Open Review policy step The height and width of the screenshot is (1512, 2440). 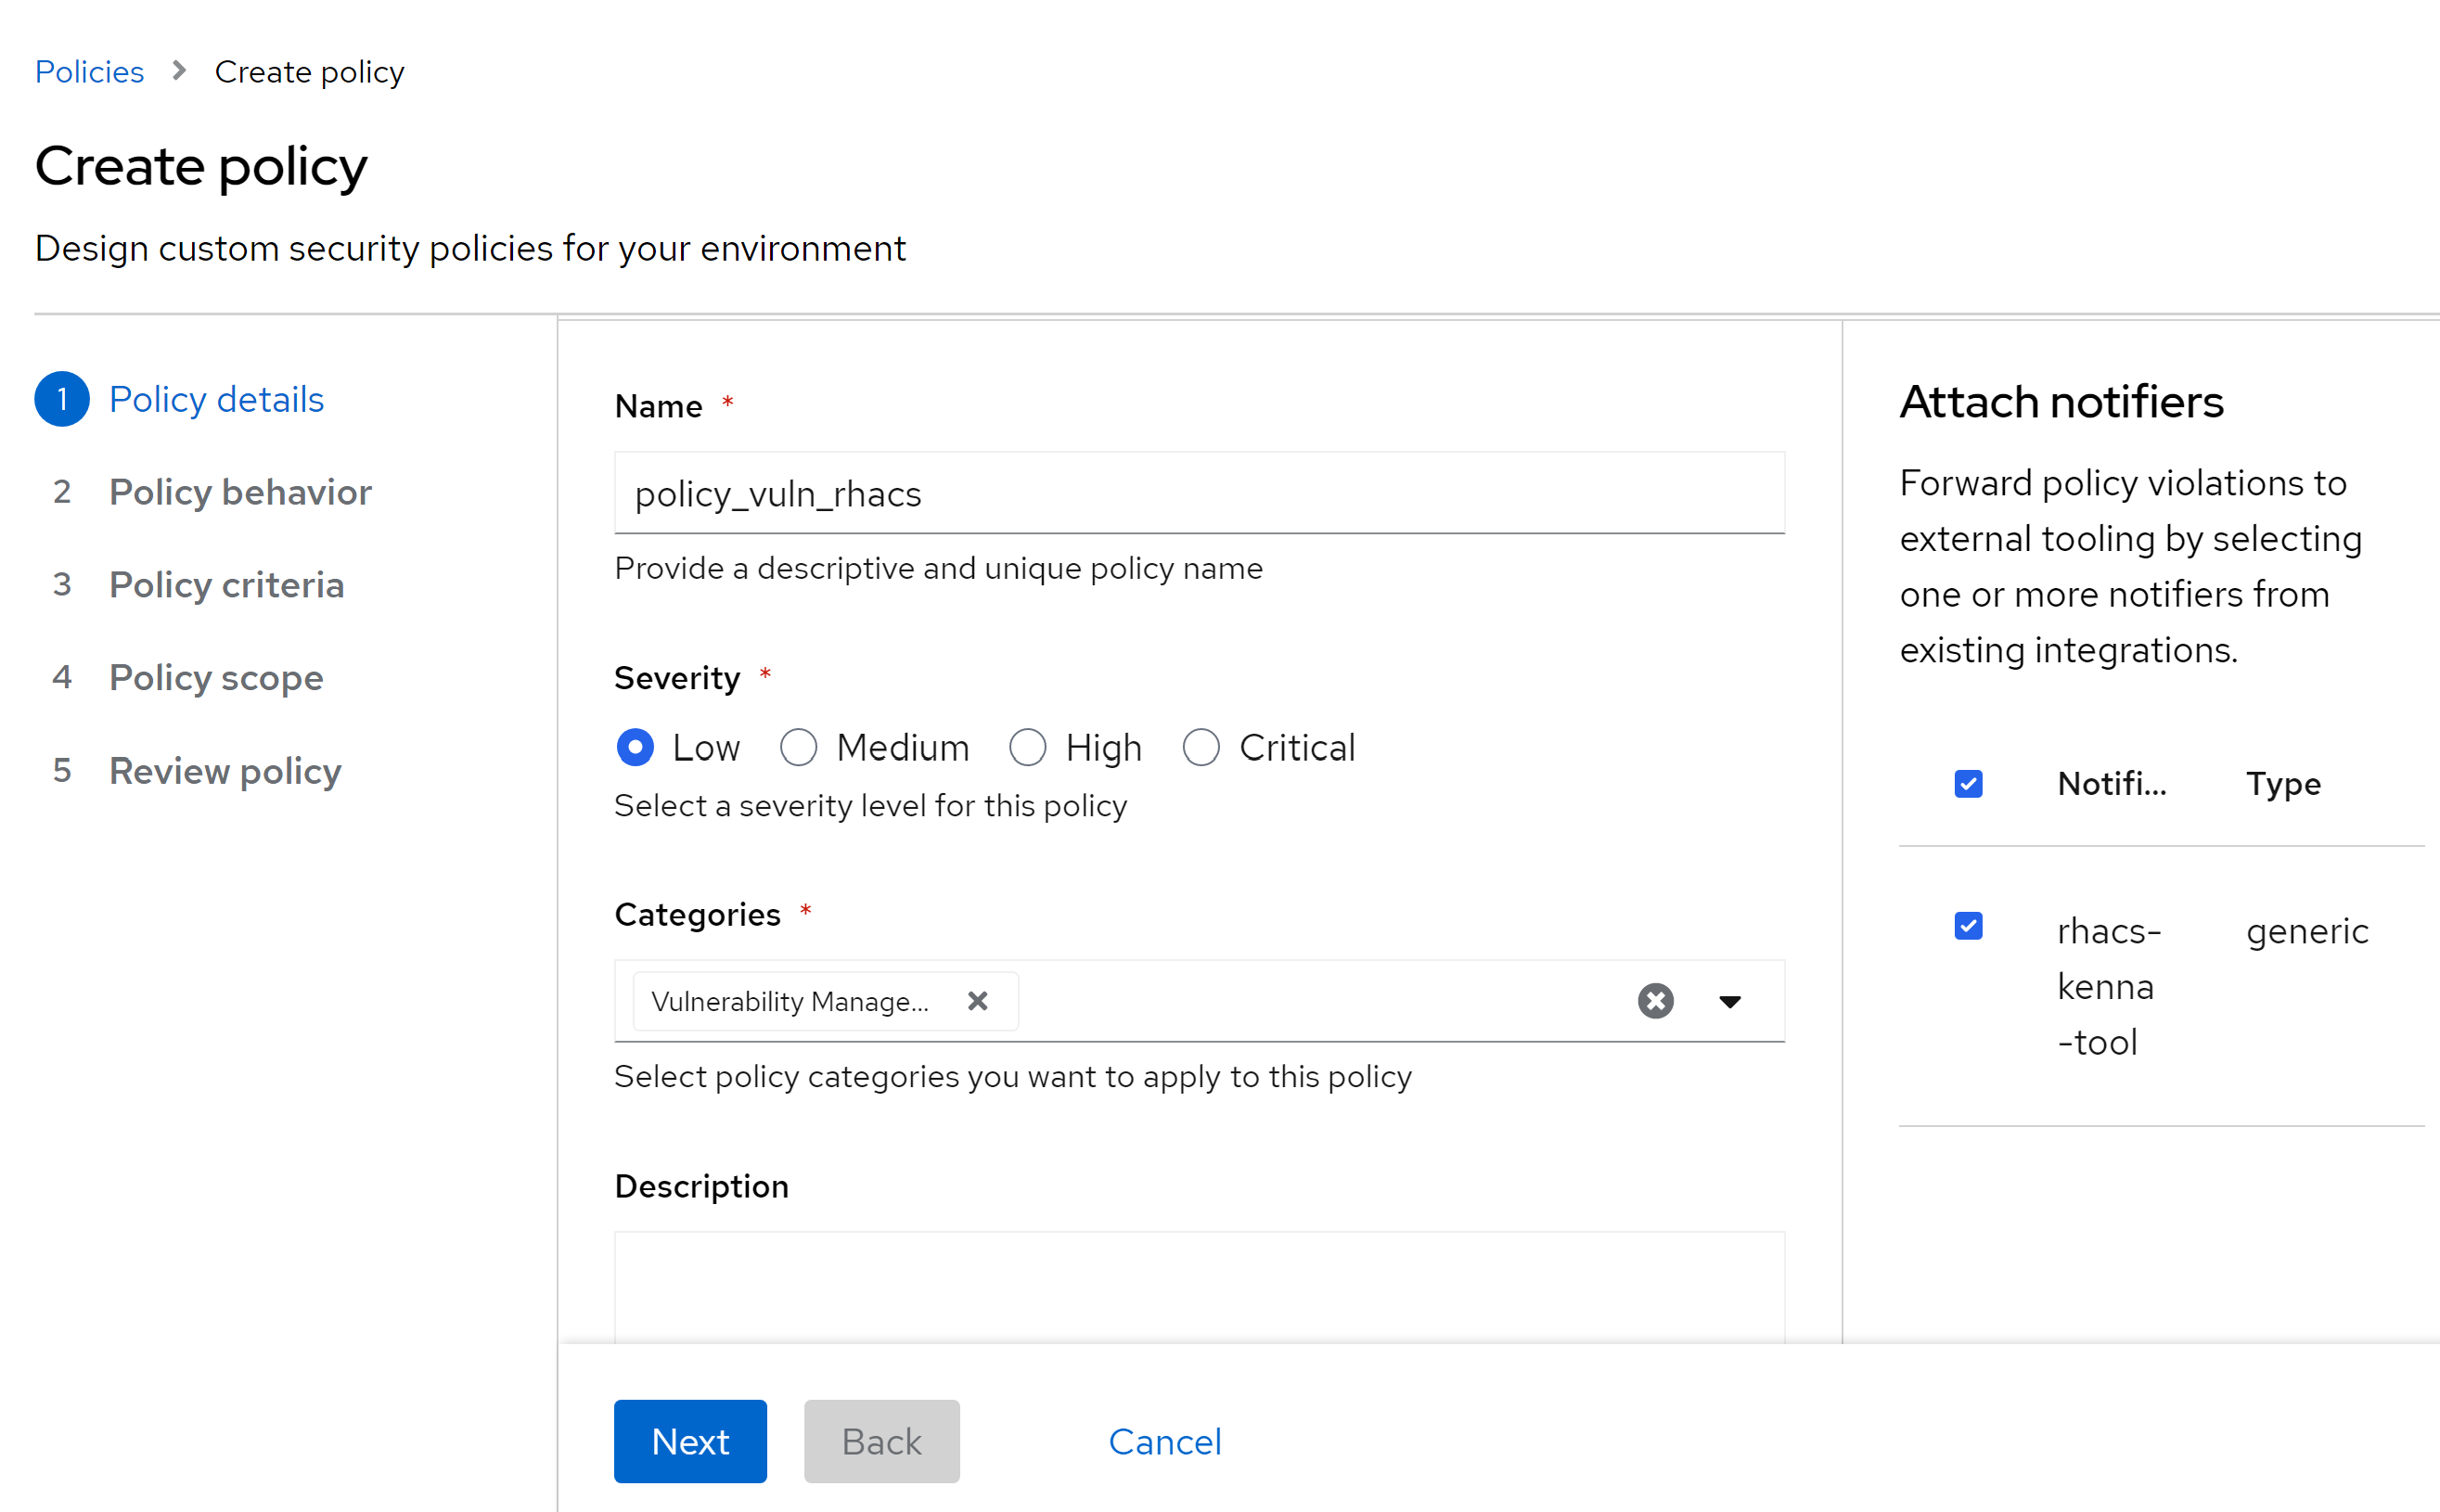(225, 771)
